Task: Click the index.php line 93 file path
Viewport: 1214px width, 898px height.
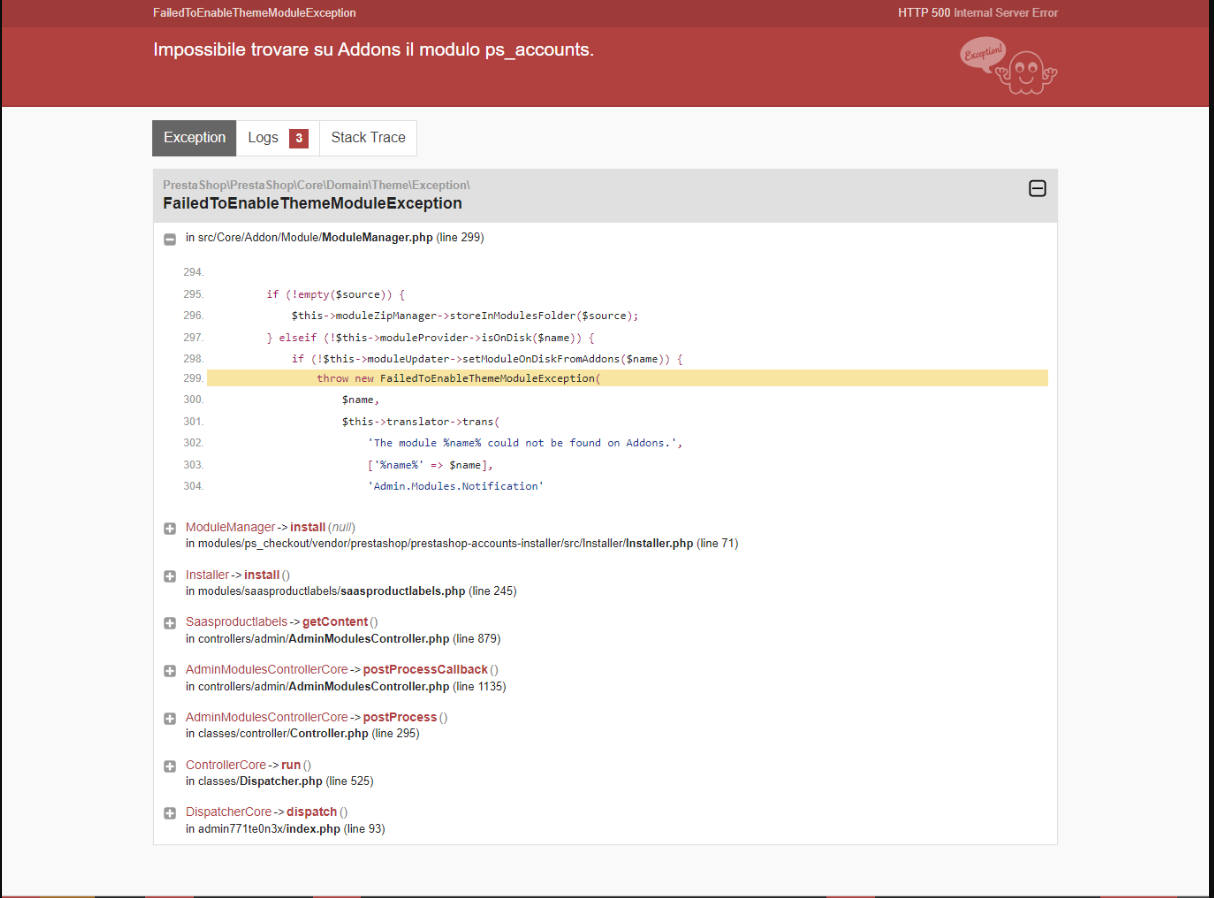Action: (285, 829)
